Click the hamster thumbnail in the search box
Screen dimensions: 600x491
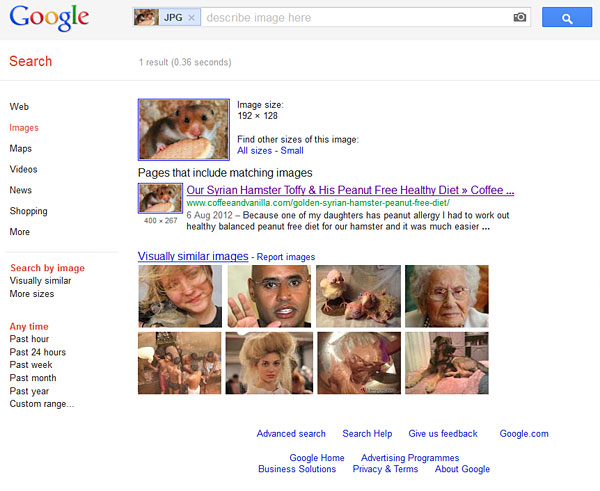(x=146, y=18)
